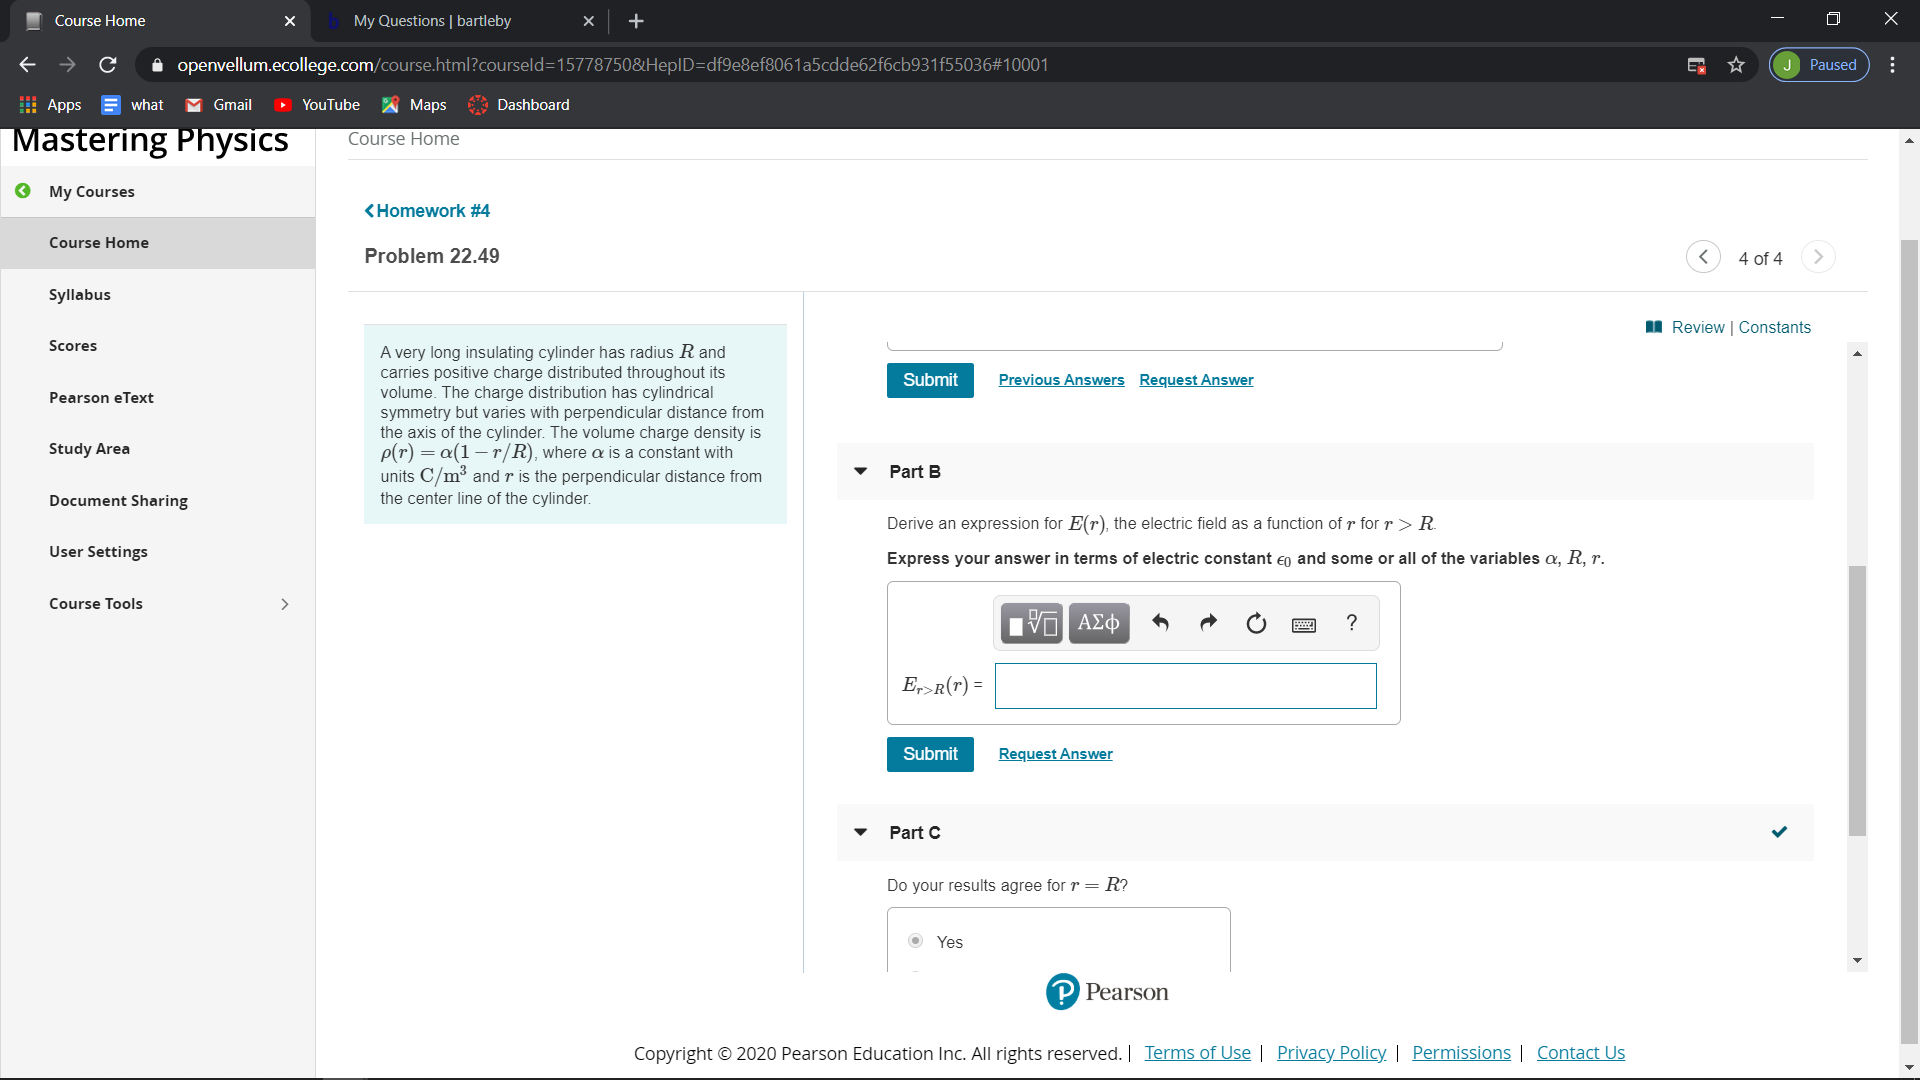
Task: Go to previous problem arrow
Action: pyautogui.click(x=1703, y=257)
